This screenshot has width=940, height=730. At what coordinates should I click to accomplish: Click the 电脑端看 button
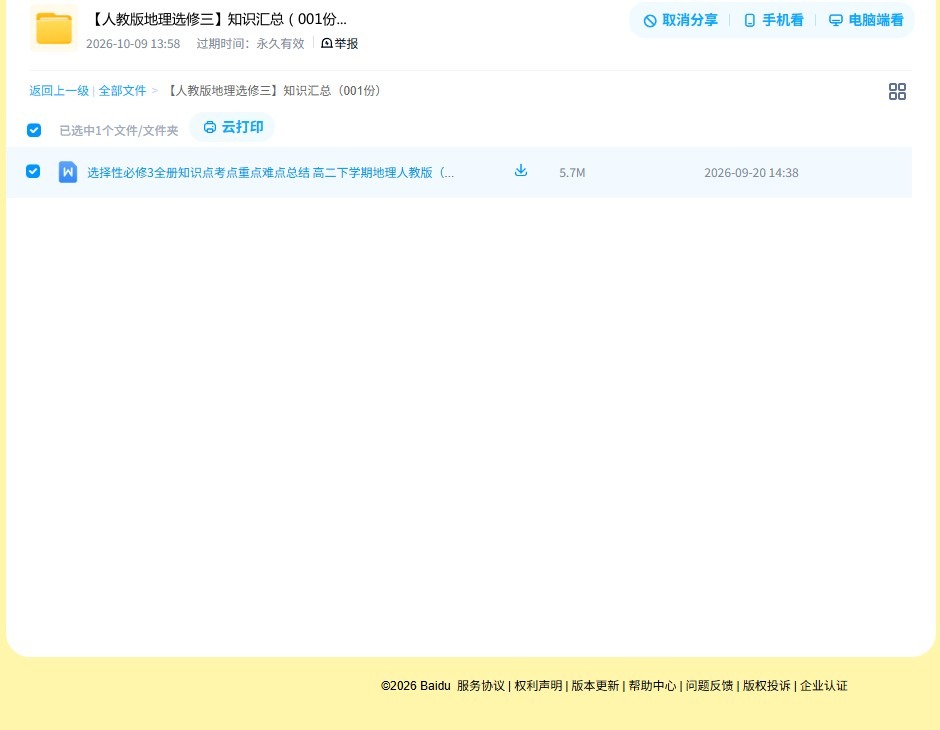[866, 20]
